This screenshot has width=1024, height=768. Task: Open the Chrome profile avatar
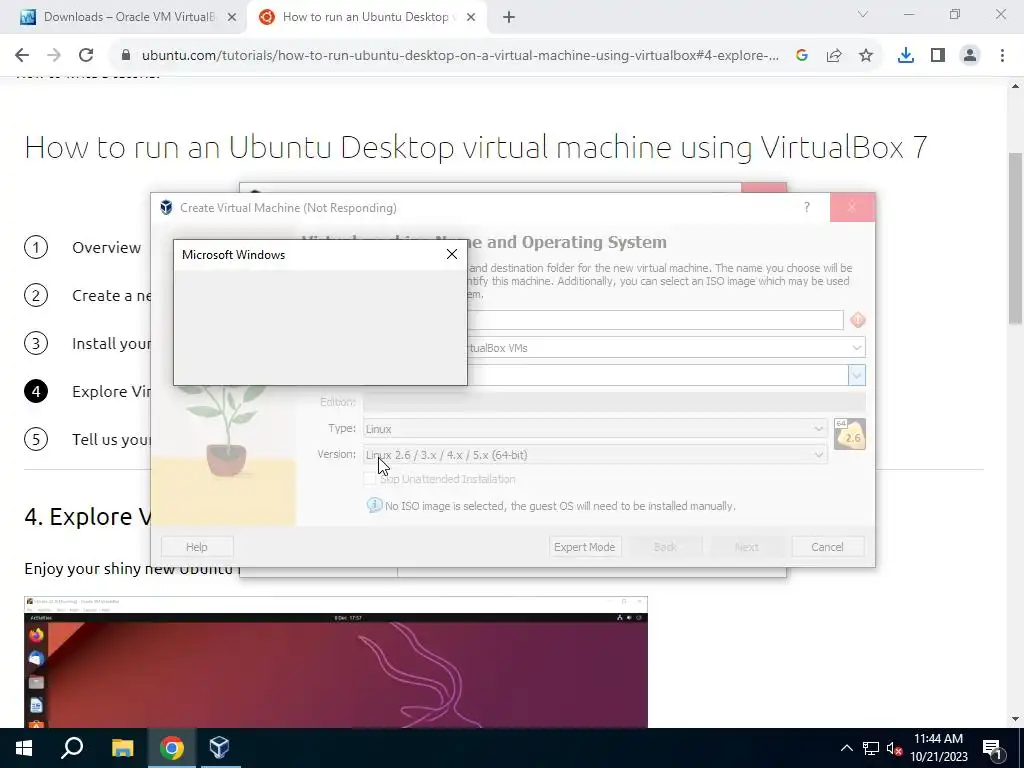(x=970, y=56)
